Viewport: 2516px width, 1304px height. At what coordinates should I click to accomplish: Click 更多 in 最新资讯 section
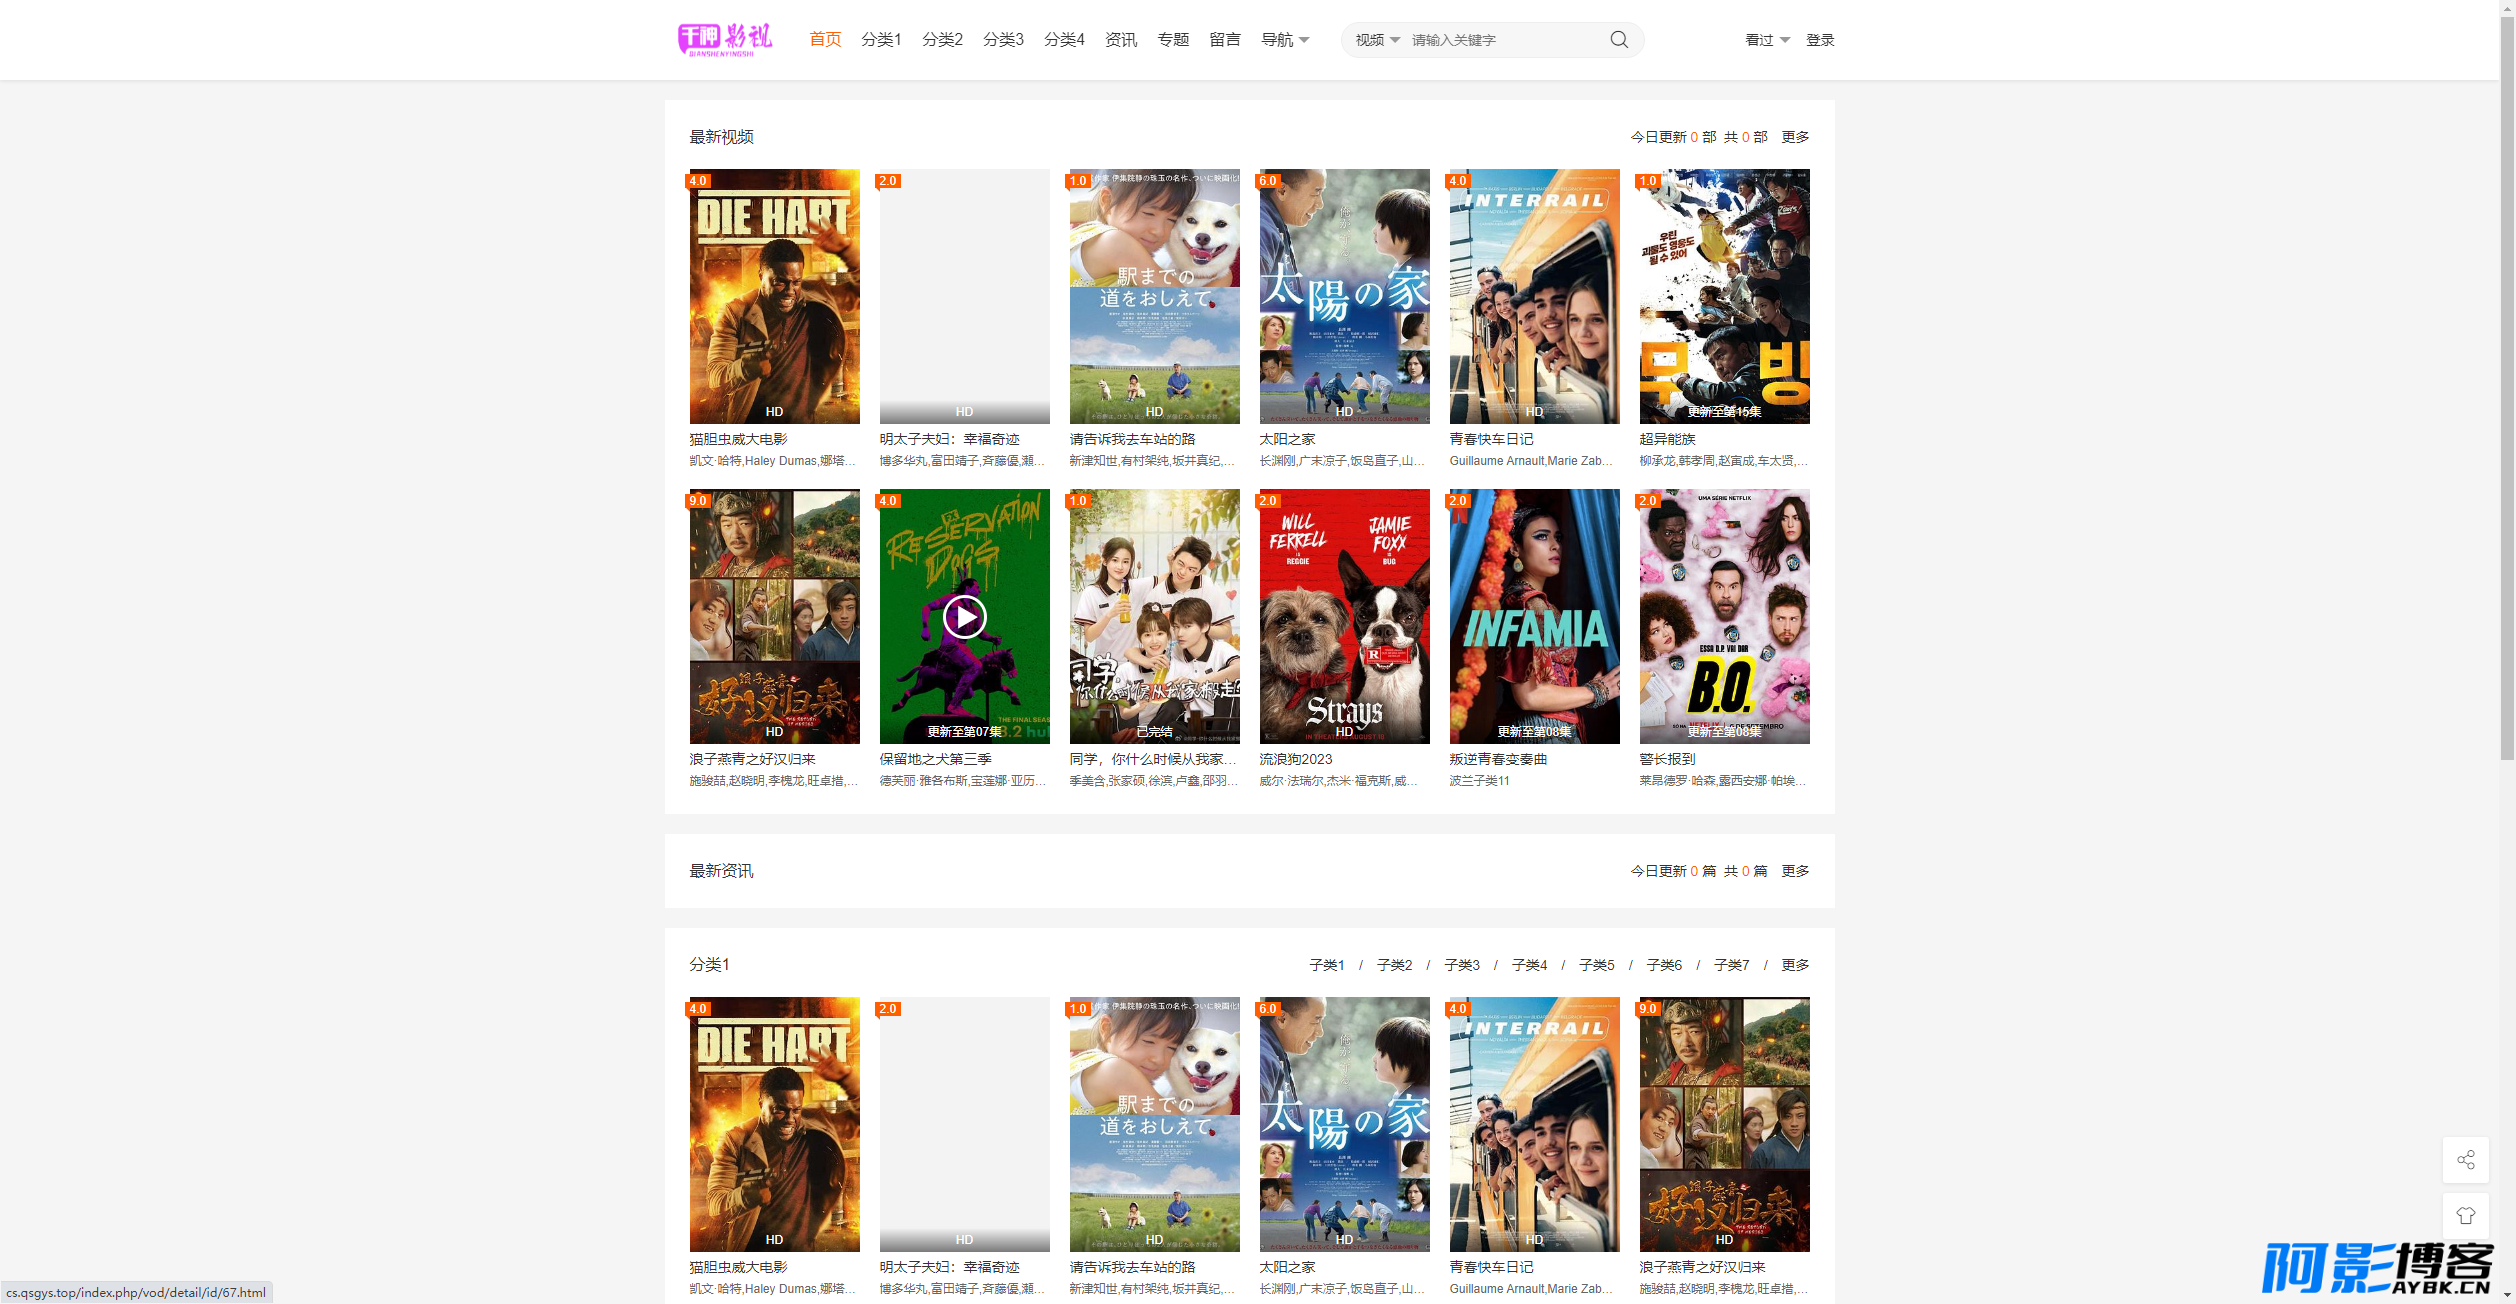click(1795, 871)
